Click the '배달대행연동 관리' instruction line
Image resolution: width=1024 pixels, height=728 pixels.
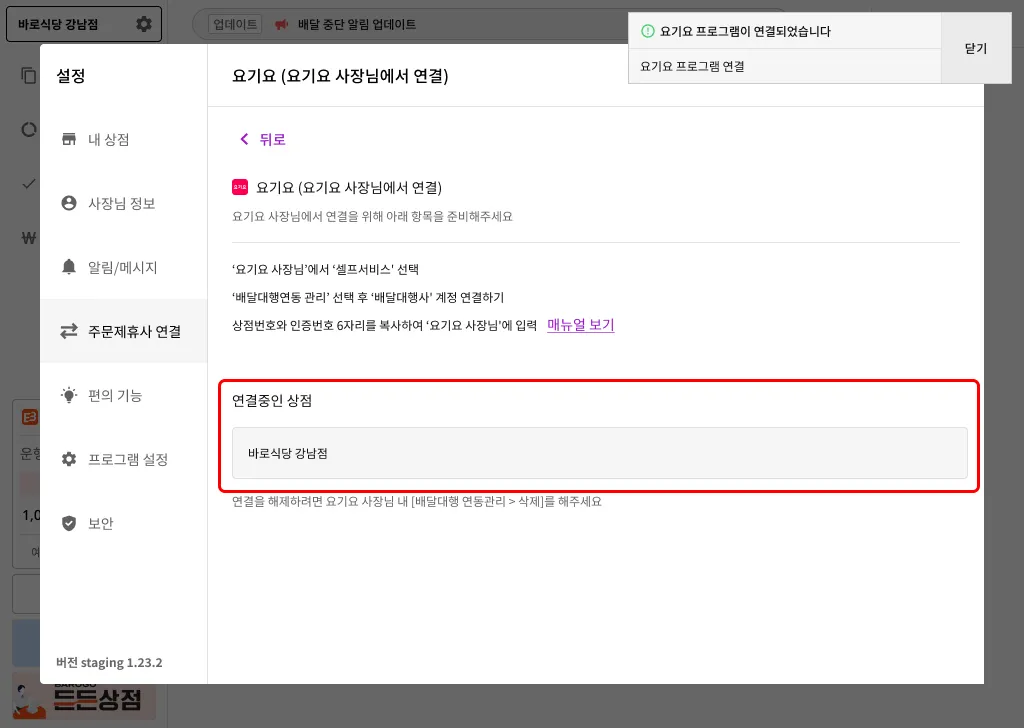click(x=368, y=297)
